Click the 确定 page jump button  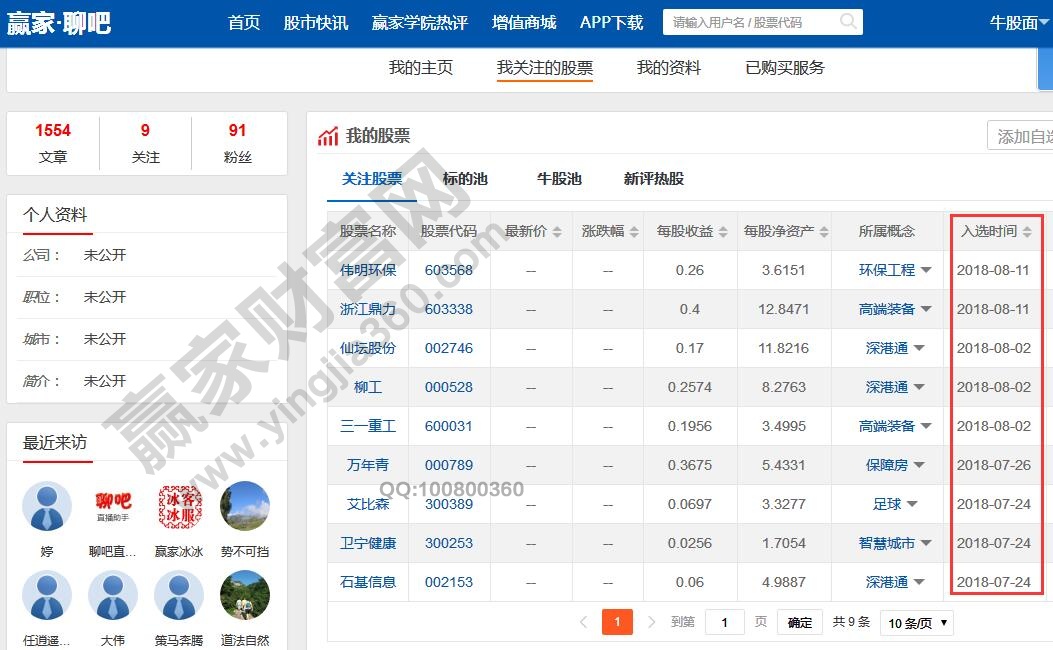click(800, 623)
